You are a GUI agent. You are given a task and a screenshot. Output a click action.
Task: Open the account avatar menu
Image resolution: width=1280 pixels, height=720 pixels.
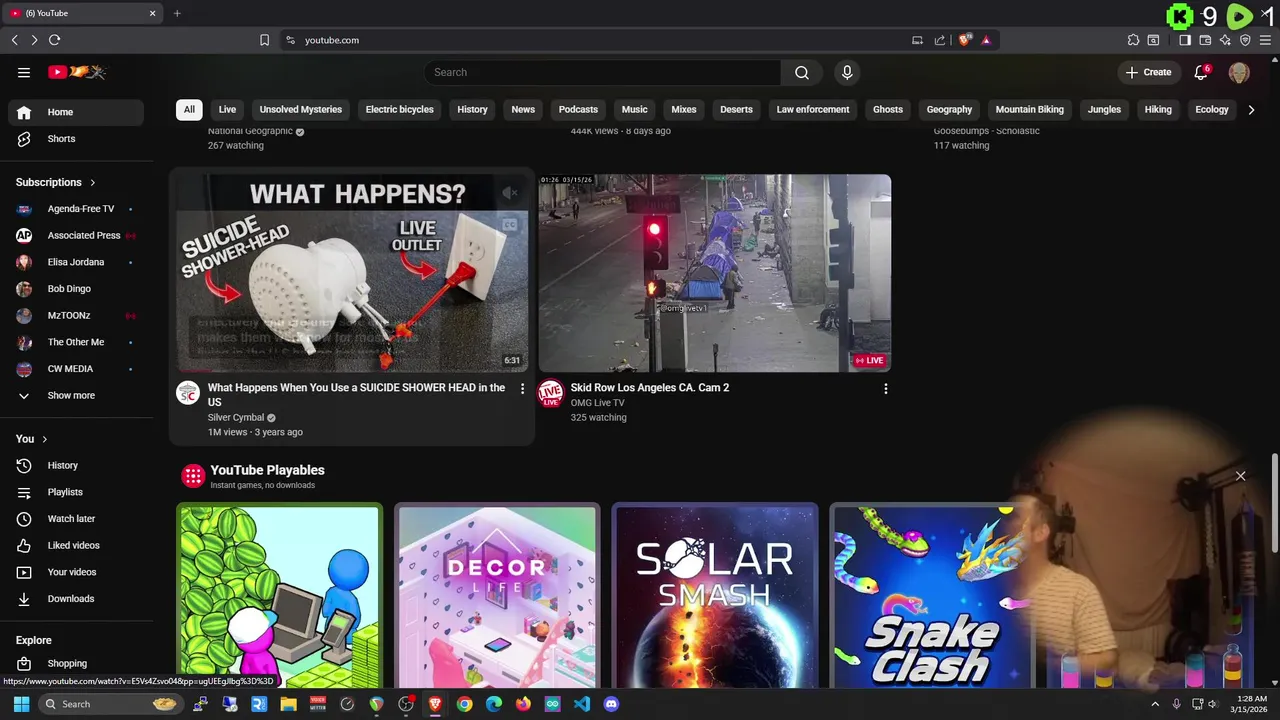[x=1239, y=72]
